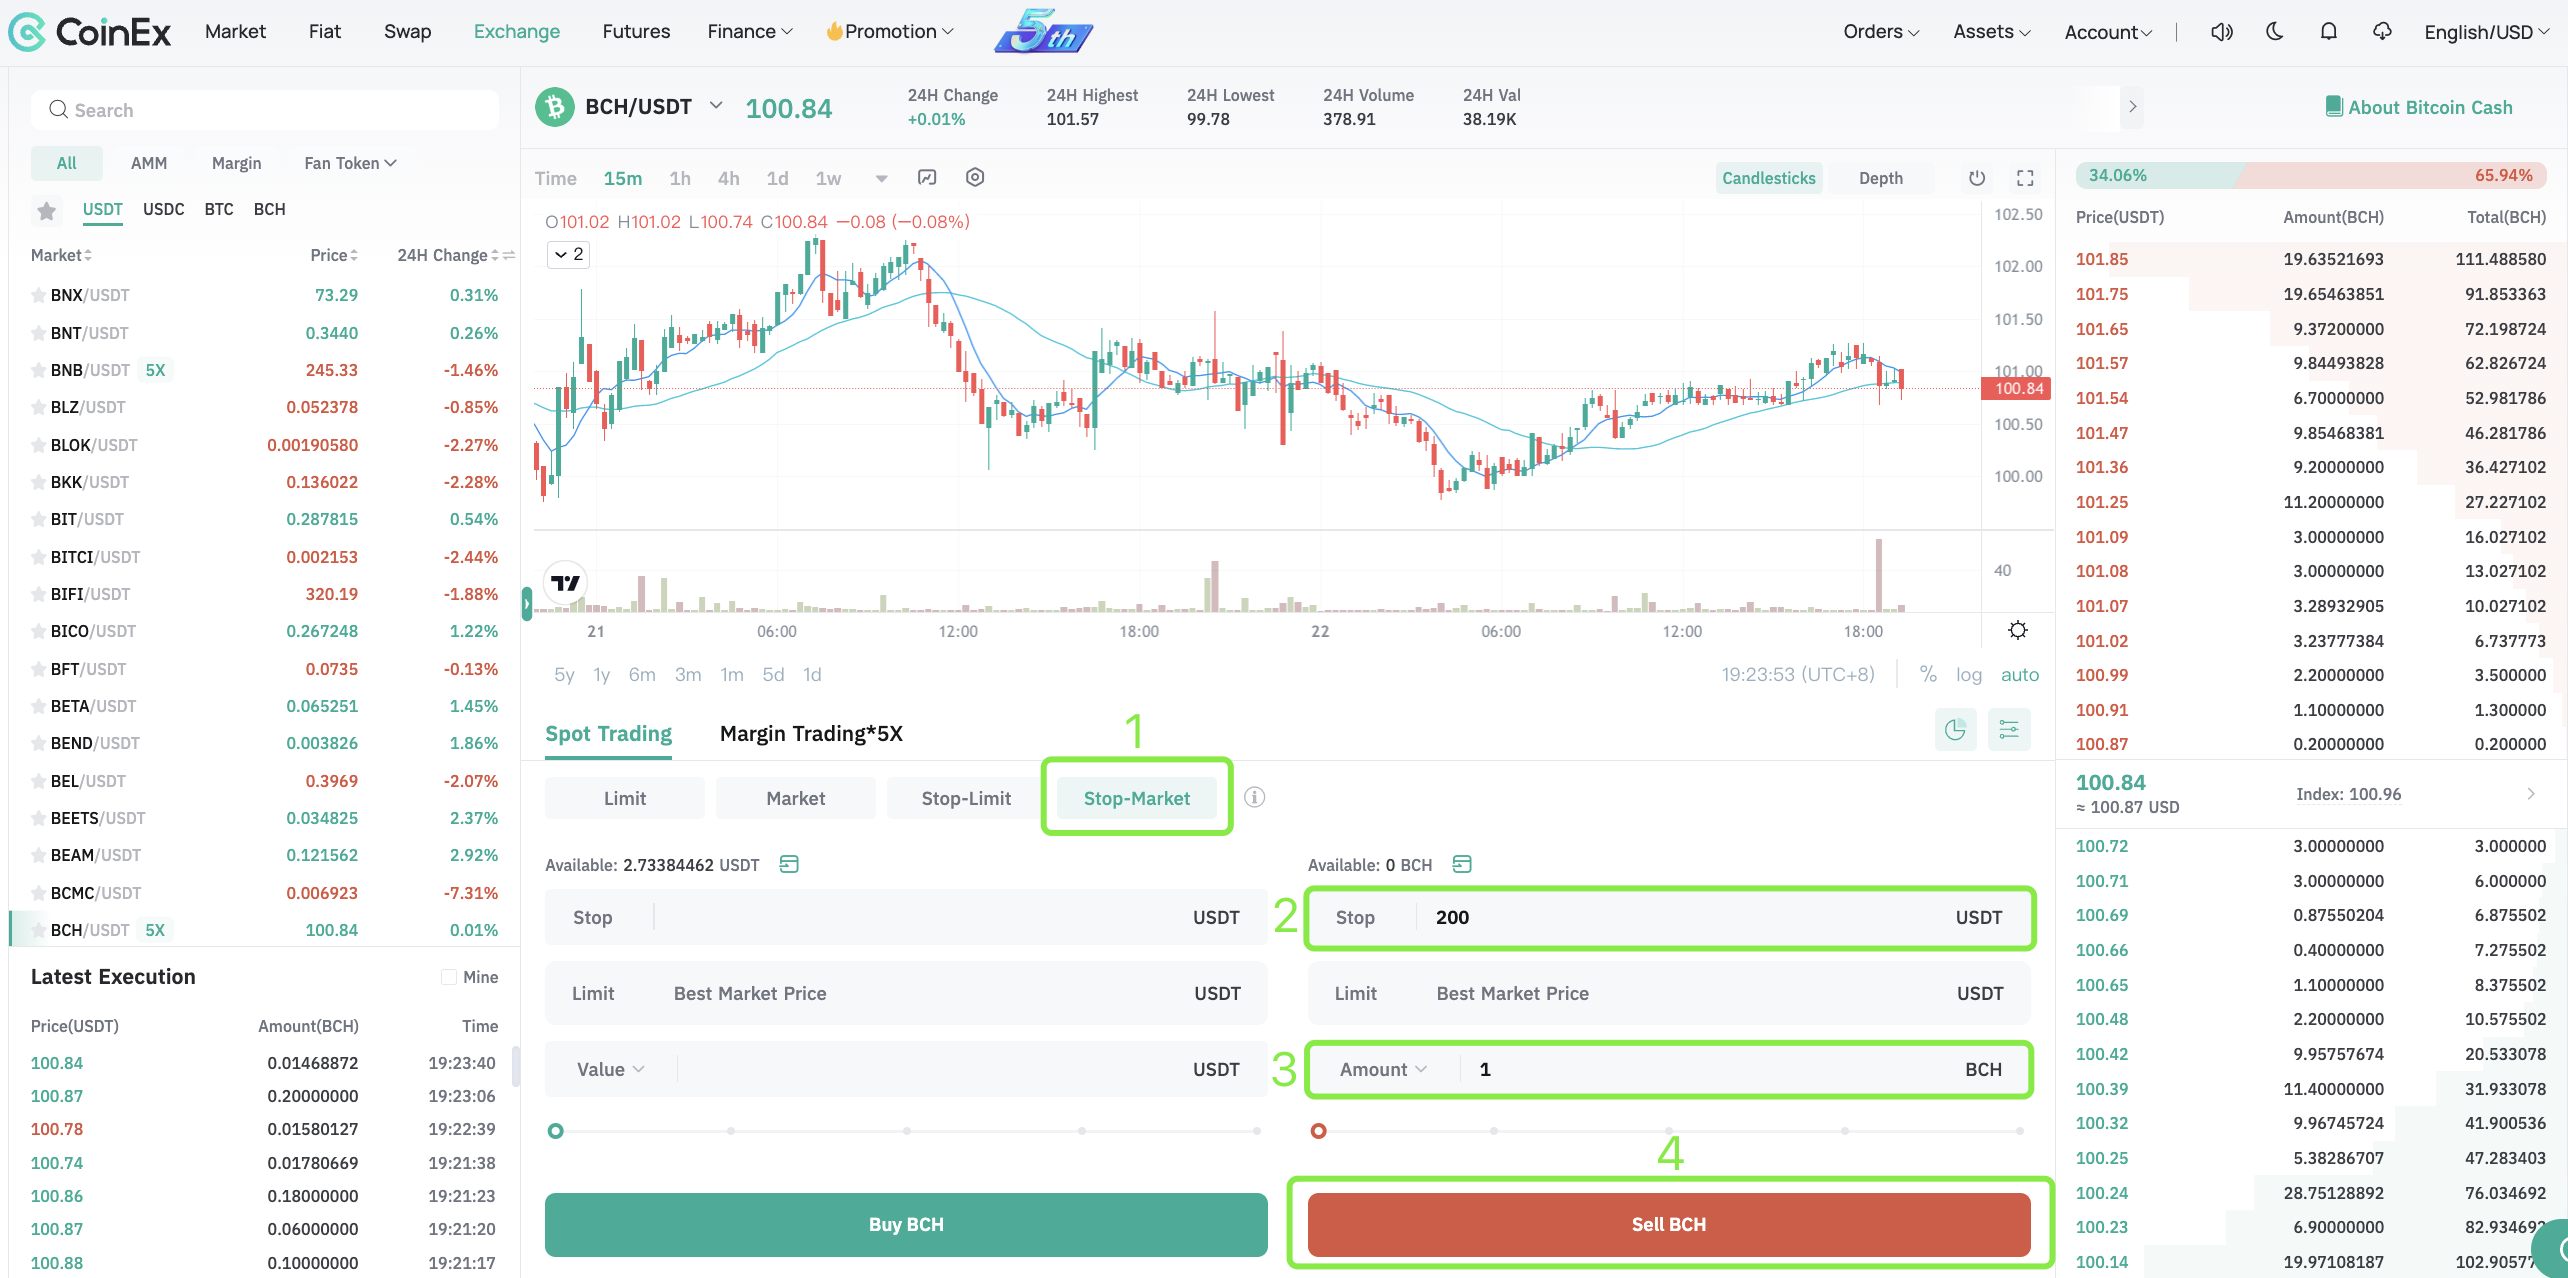Toggle percent scale on chart
The width and height of the screenshot is (2568, 1278).
pyautogui.click(x=1928, y=674)
